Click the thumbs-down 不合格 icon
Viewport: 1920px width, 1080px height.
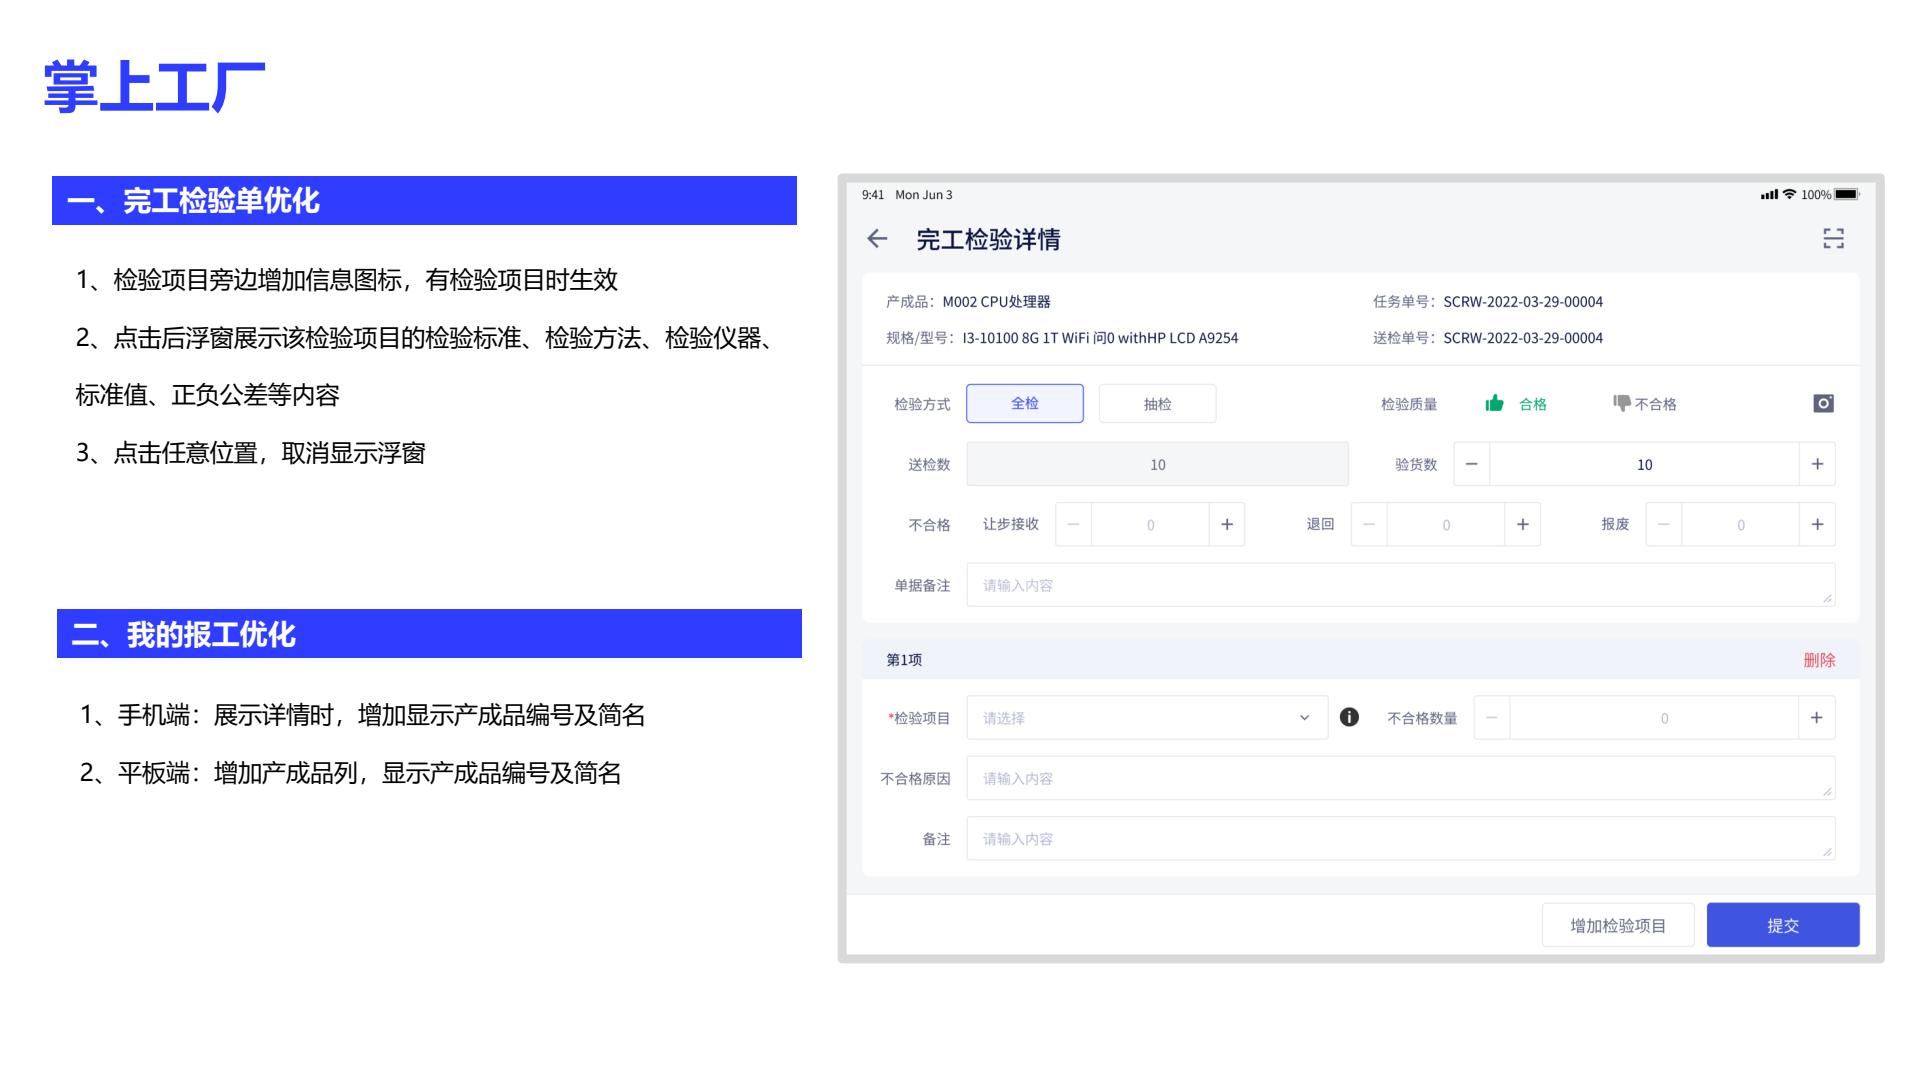coord(1621,403)
